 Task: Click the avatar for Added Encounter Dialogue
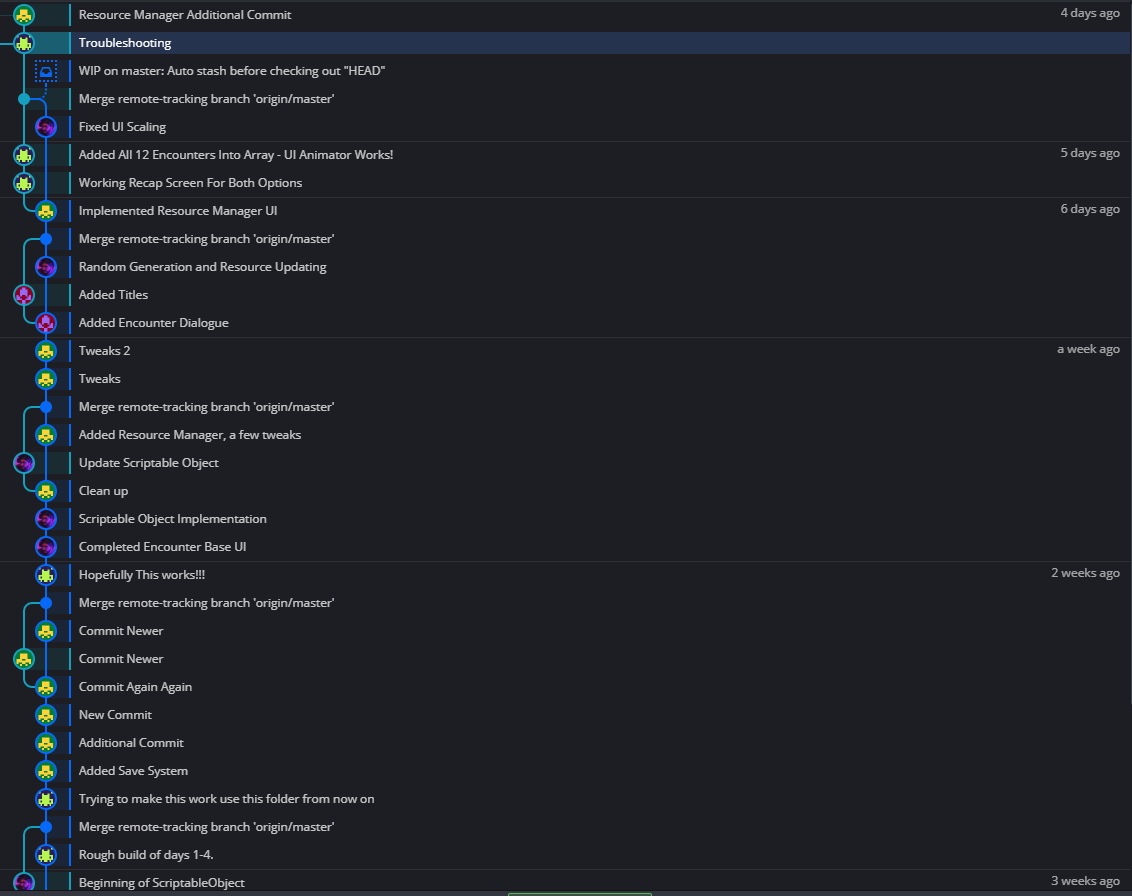pyautogui.click(x=46, y=323)
